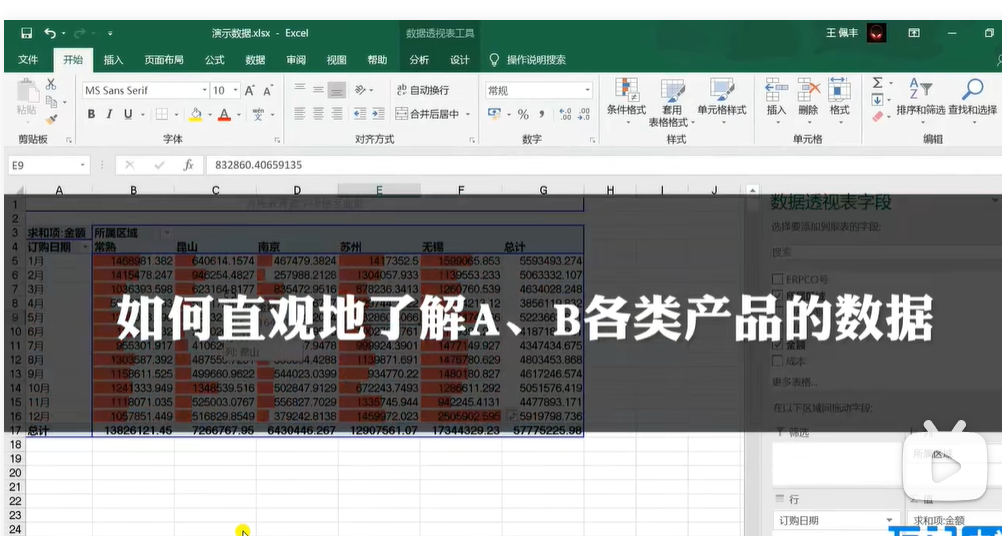This screenshot has width=1002, height=536.
Task: Apply comma style number format
Action: (x=542, y=114)
